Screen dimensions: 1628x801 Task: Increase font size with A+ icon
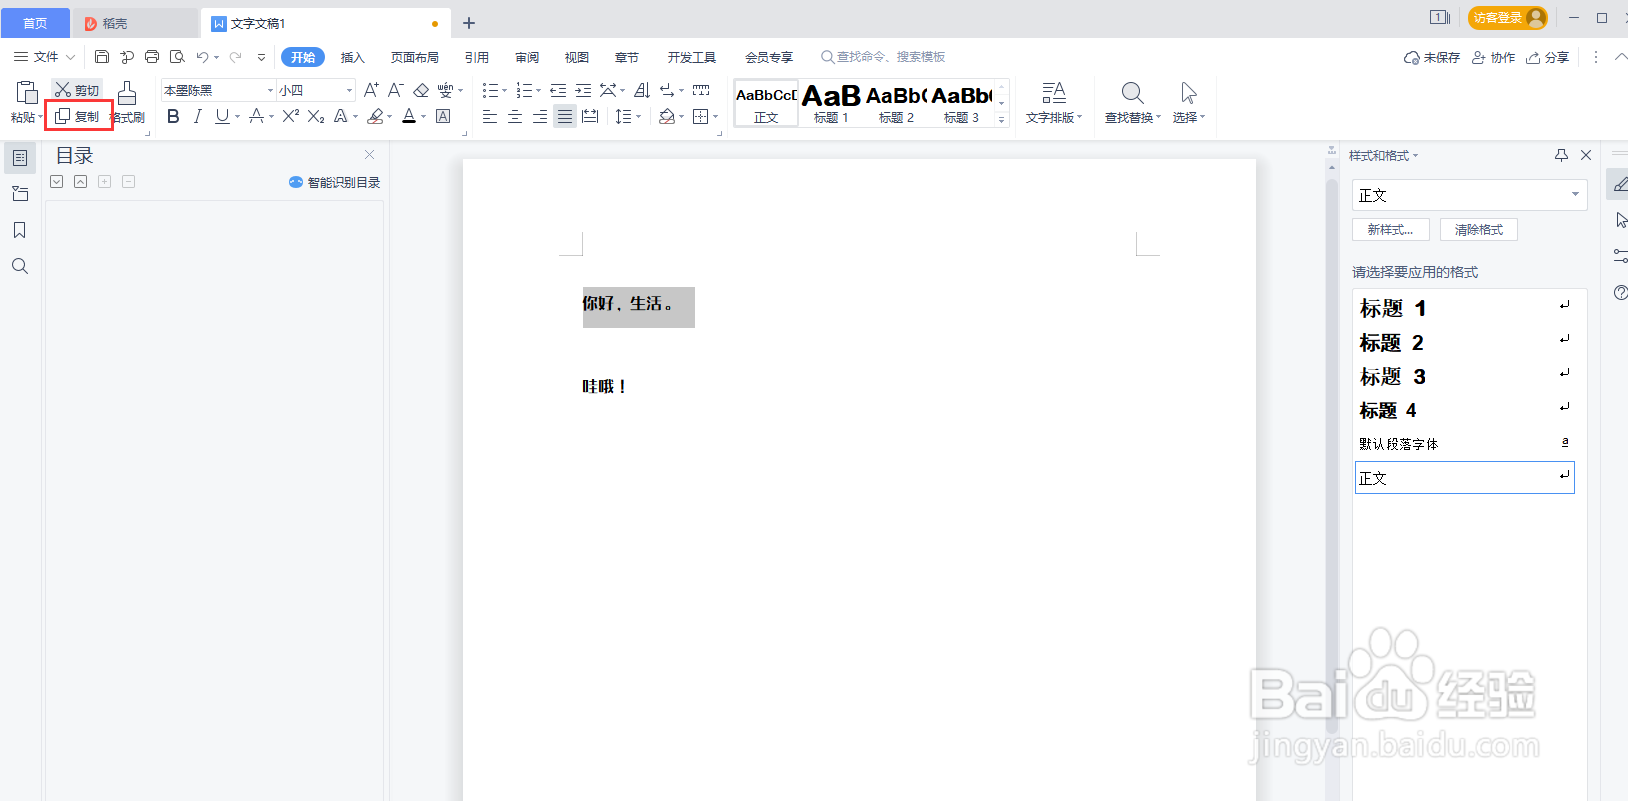pos(371,90)
